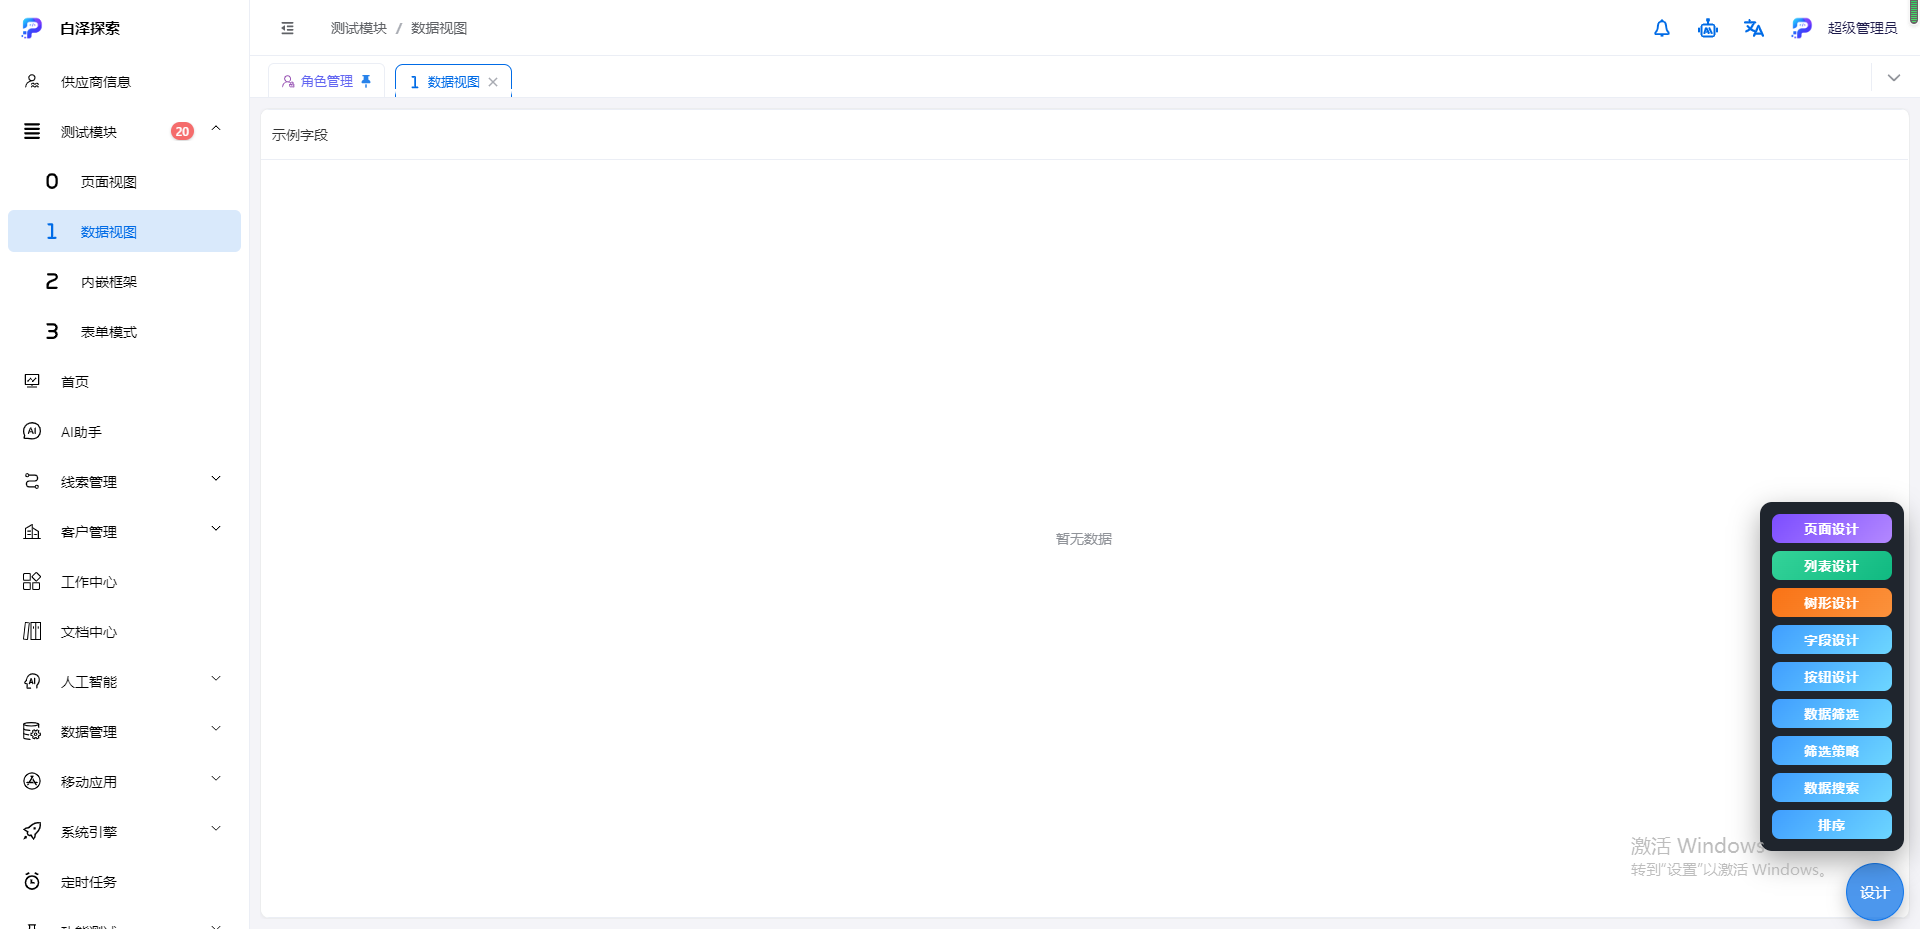The width and height of the screenshot is (1920, 929).
Task: Click 测试模块 in the breadcrumb
Action: 359,28
